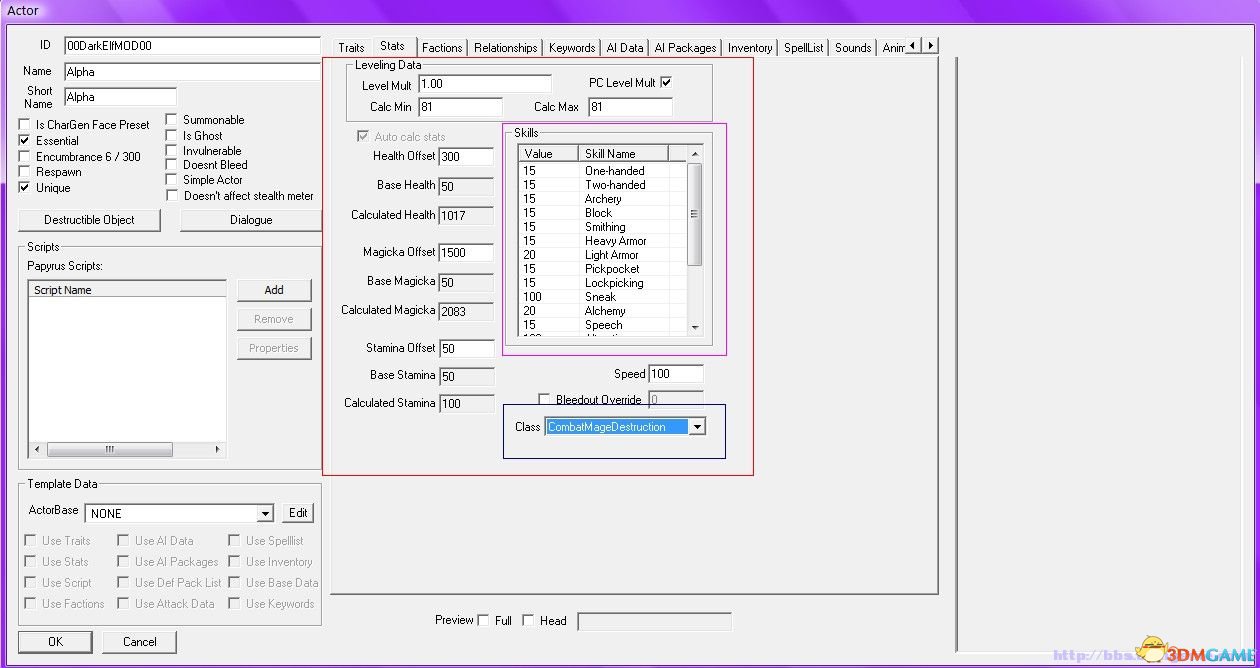Uncheck the Essential checkbox
Screen dimensions: 1260x668
point(25,141)
